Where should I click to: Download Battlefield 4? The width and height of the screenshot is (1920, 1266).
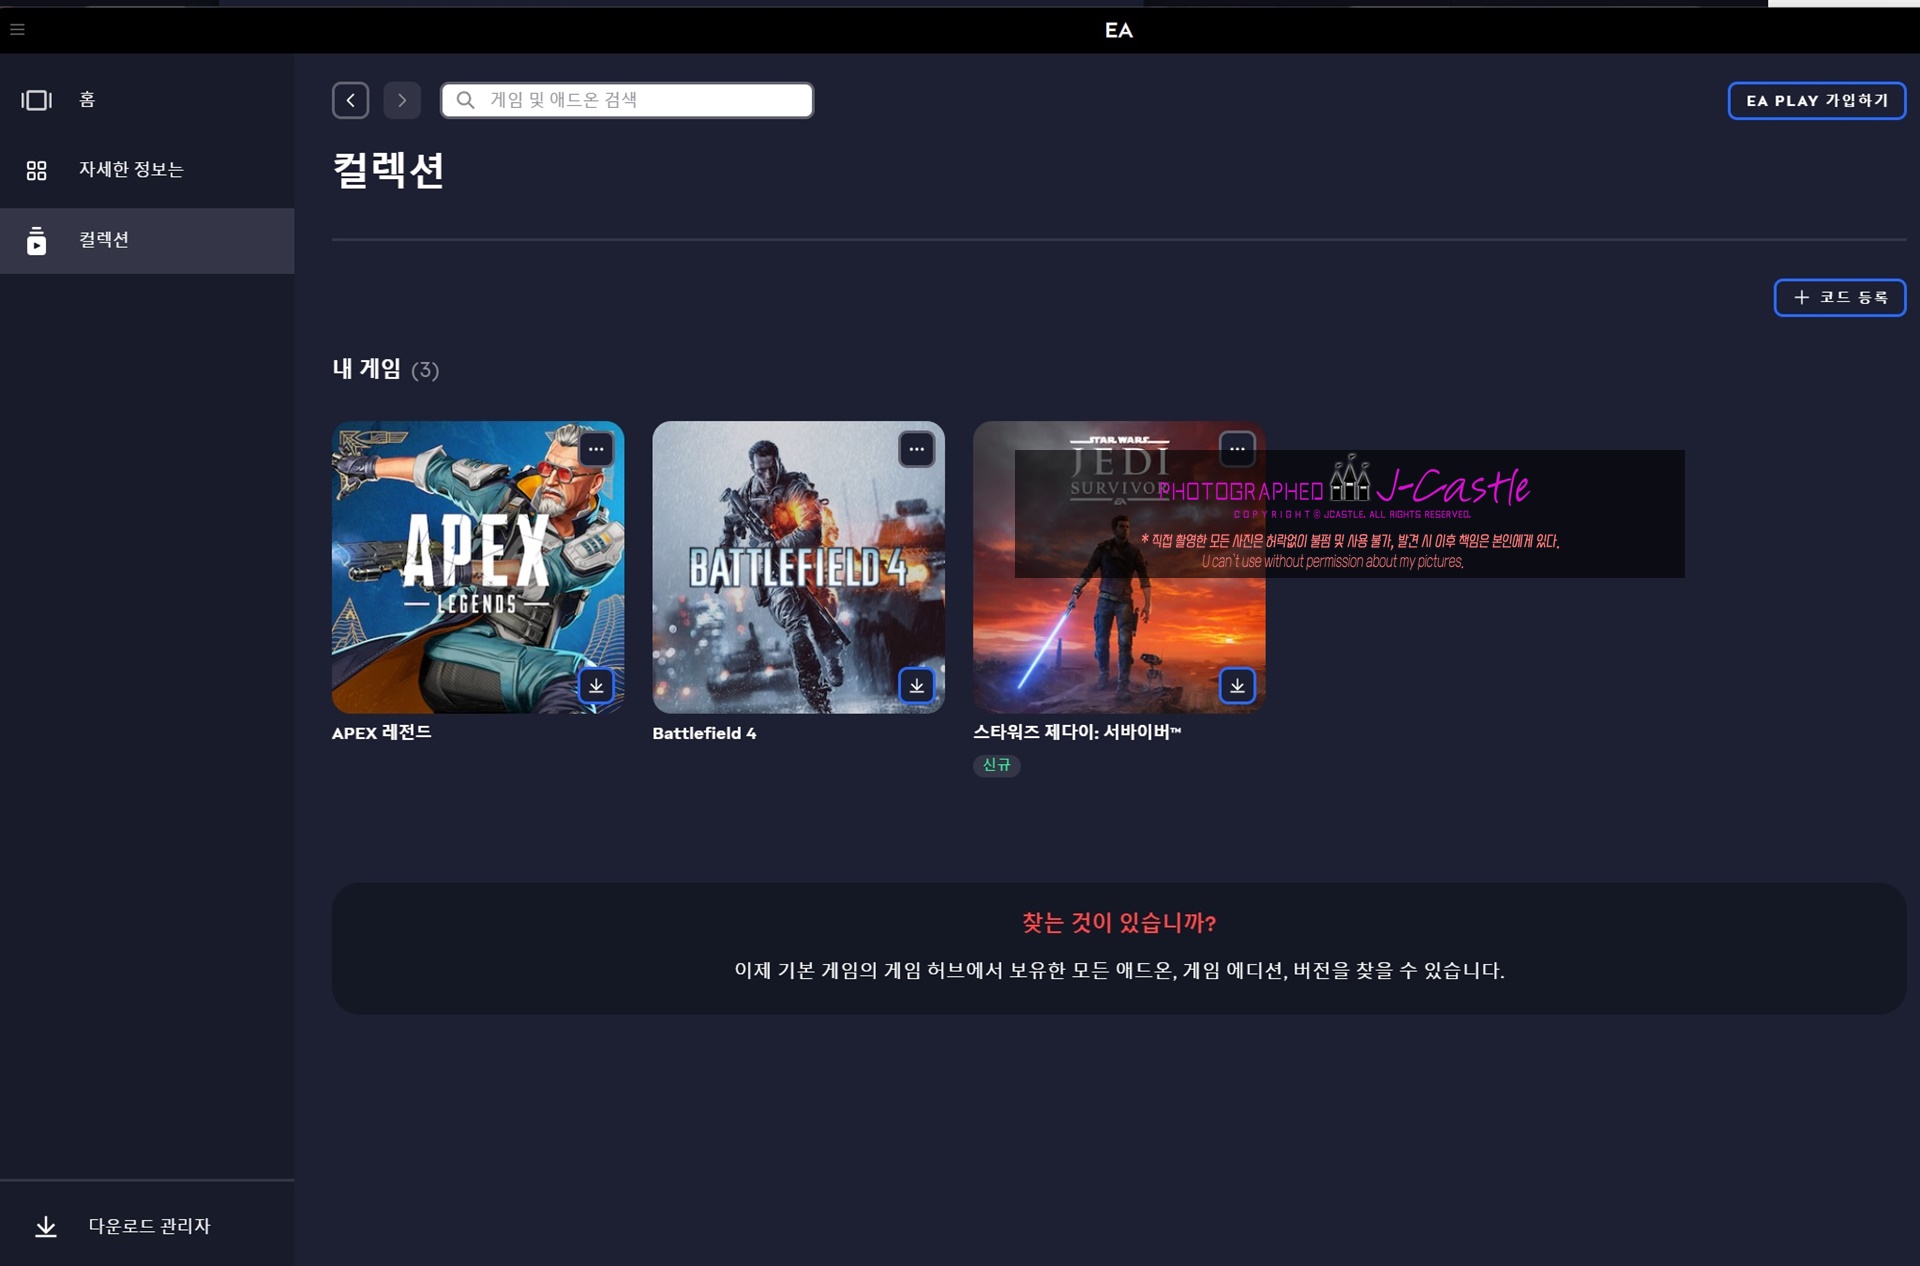pos(917,686)
